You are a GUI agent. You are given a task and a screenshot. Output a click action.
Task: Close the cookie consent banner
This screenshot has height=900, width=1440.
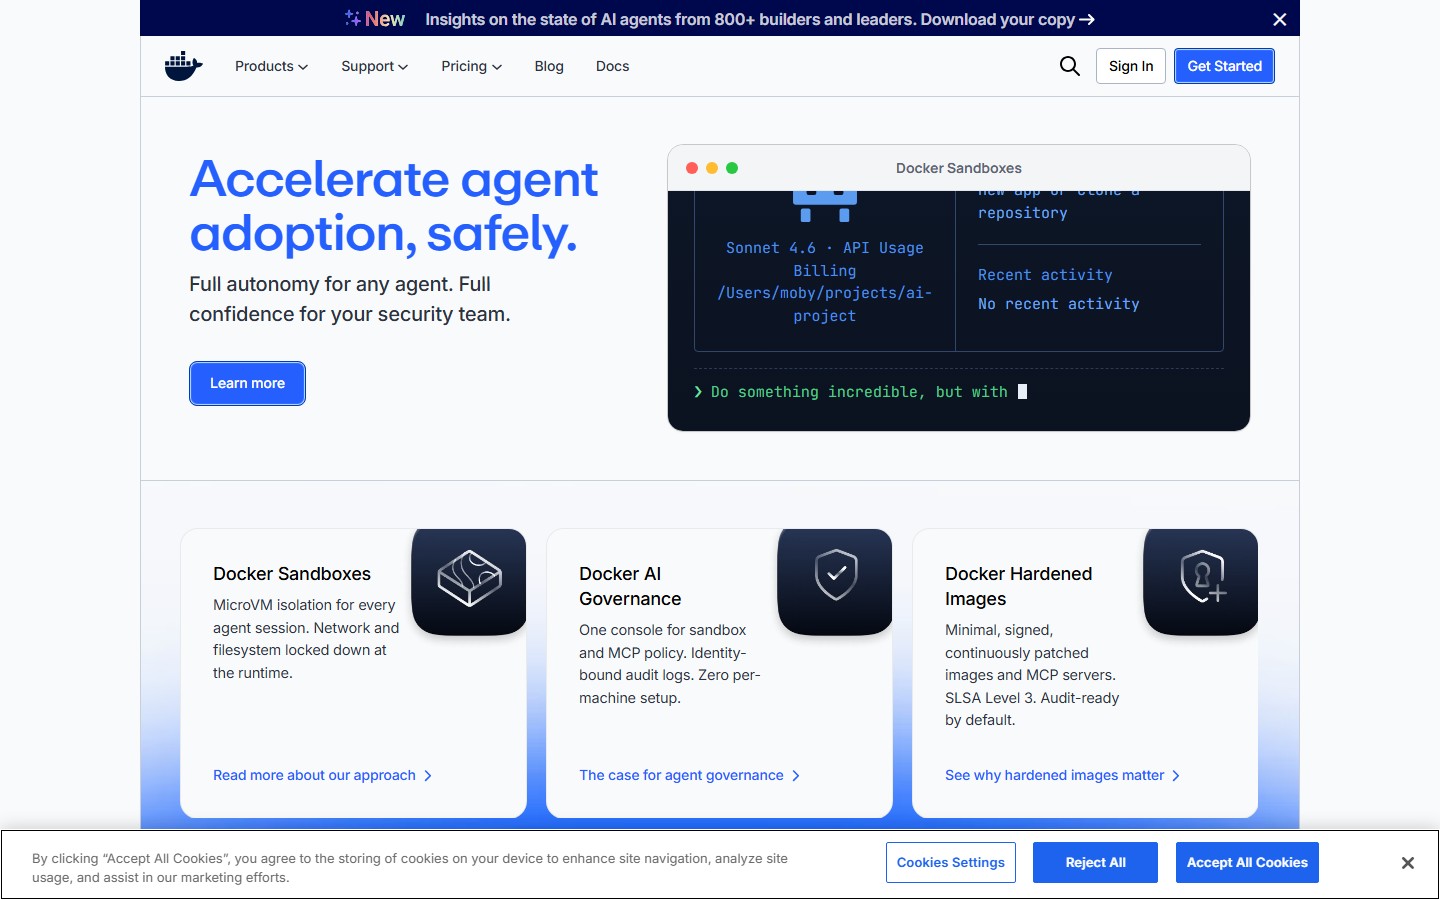(x=1407, y=863)
